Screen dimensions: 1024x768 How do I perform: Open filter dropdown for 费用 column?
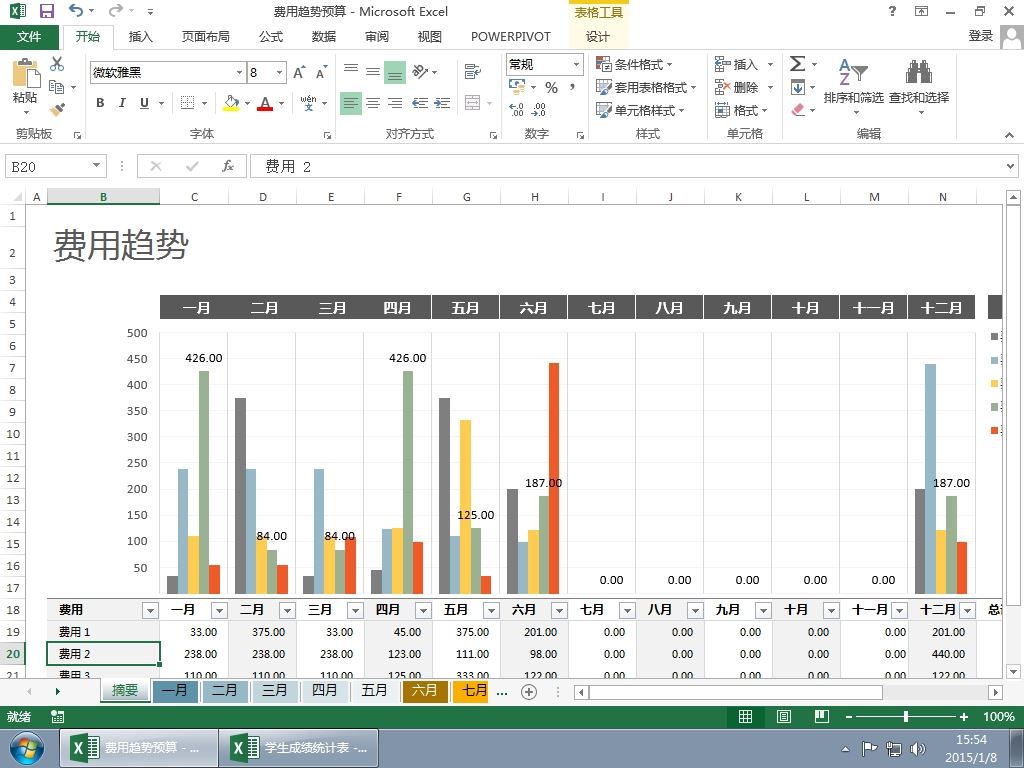click(x=150, y=611)
